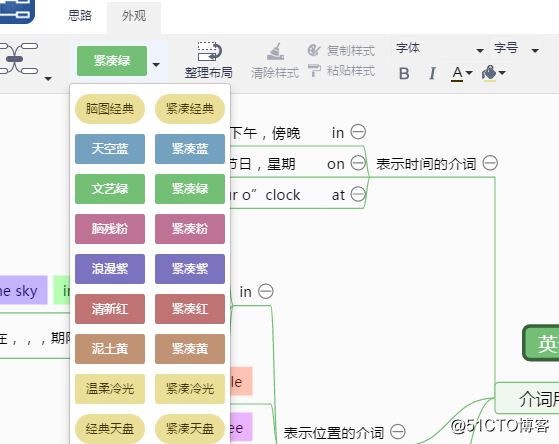Click the background fill bucket icon

pos(489,73)
